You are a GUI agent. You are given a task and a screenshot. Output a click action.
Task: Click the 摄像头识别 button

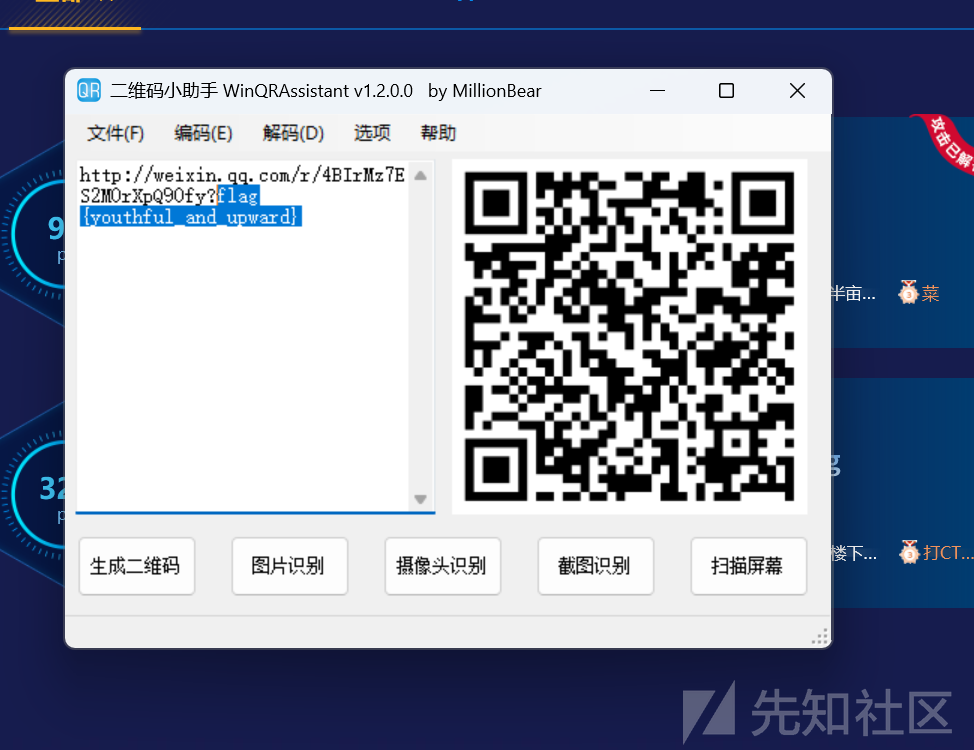click(x=442, y=566)
